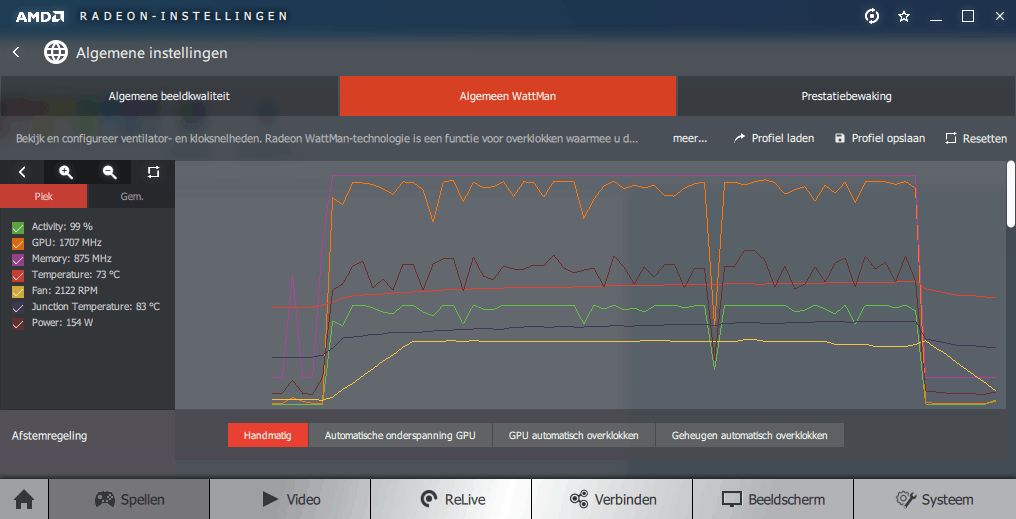Click Profiel opslaan

[880, 138]
